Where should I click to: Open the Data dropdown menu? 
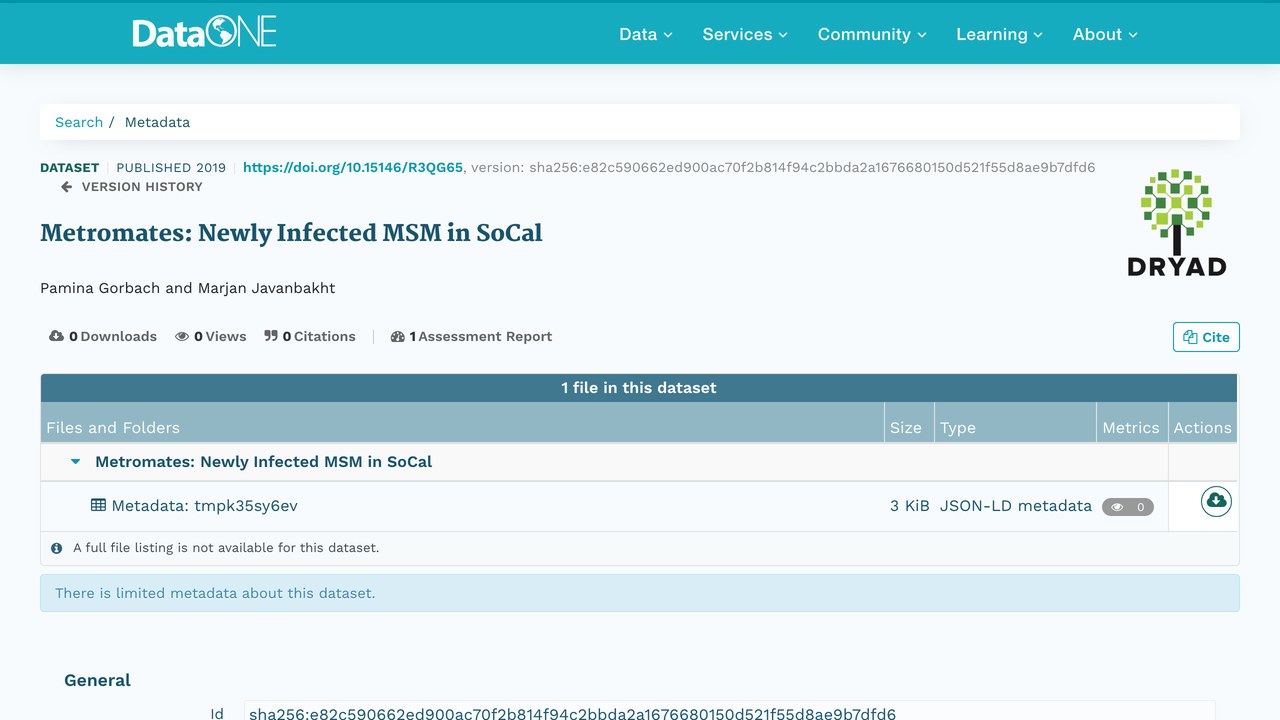(x=646, y=34)
